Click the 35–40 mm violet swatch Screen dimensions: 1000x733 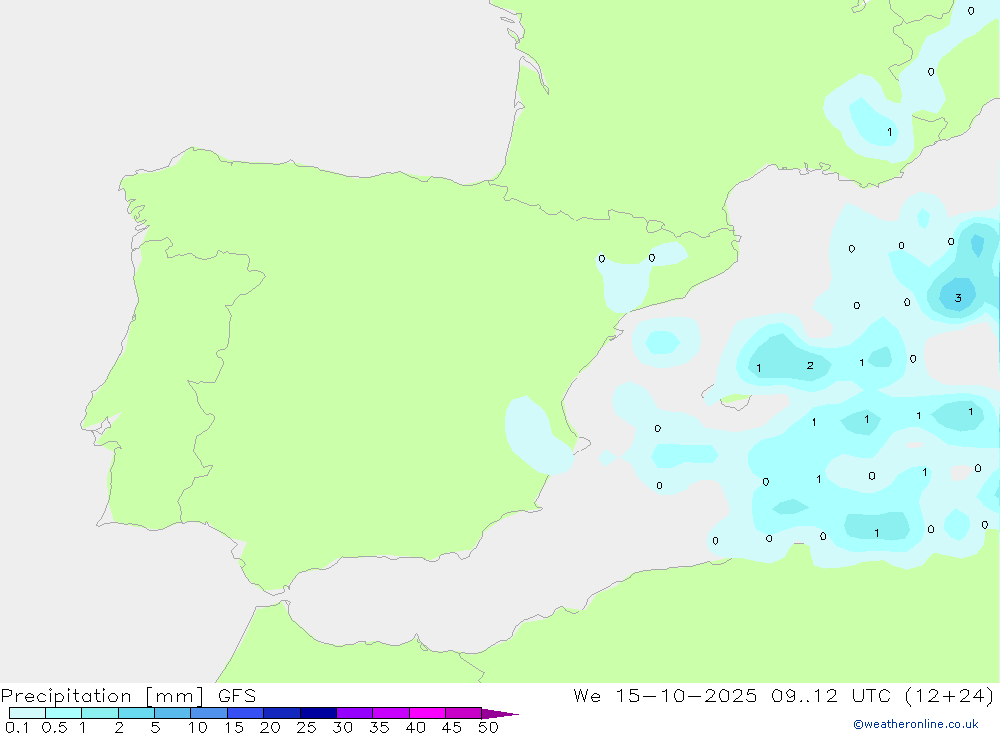point(390,713)
